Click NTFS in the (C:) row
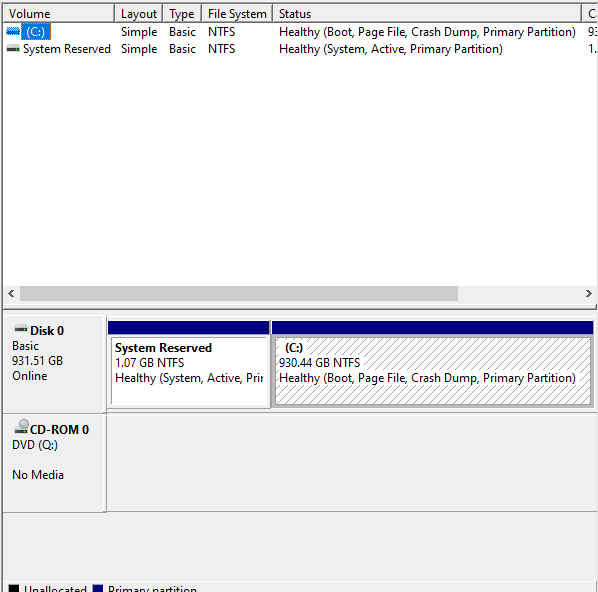 click(222, 32)
